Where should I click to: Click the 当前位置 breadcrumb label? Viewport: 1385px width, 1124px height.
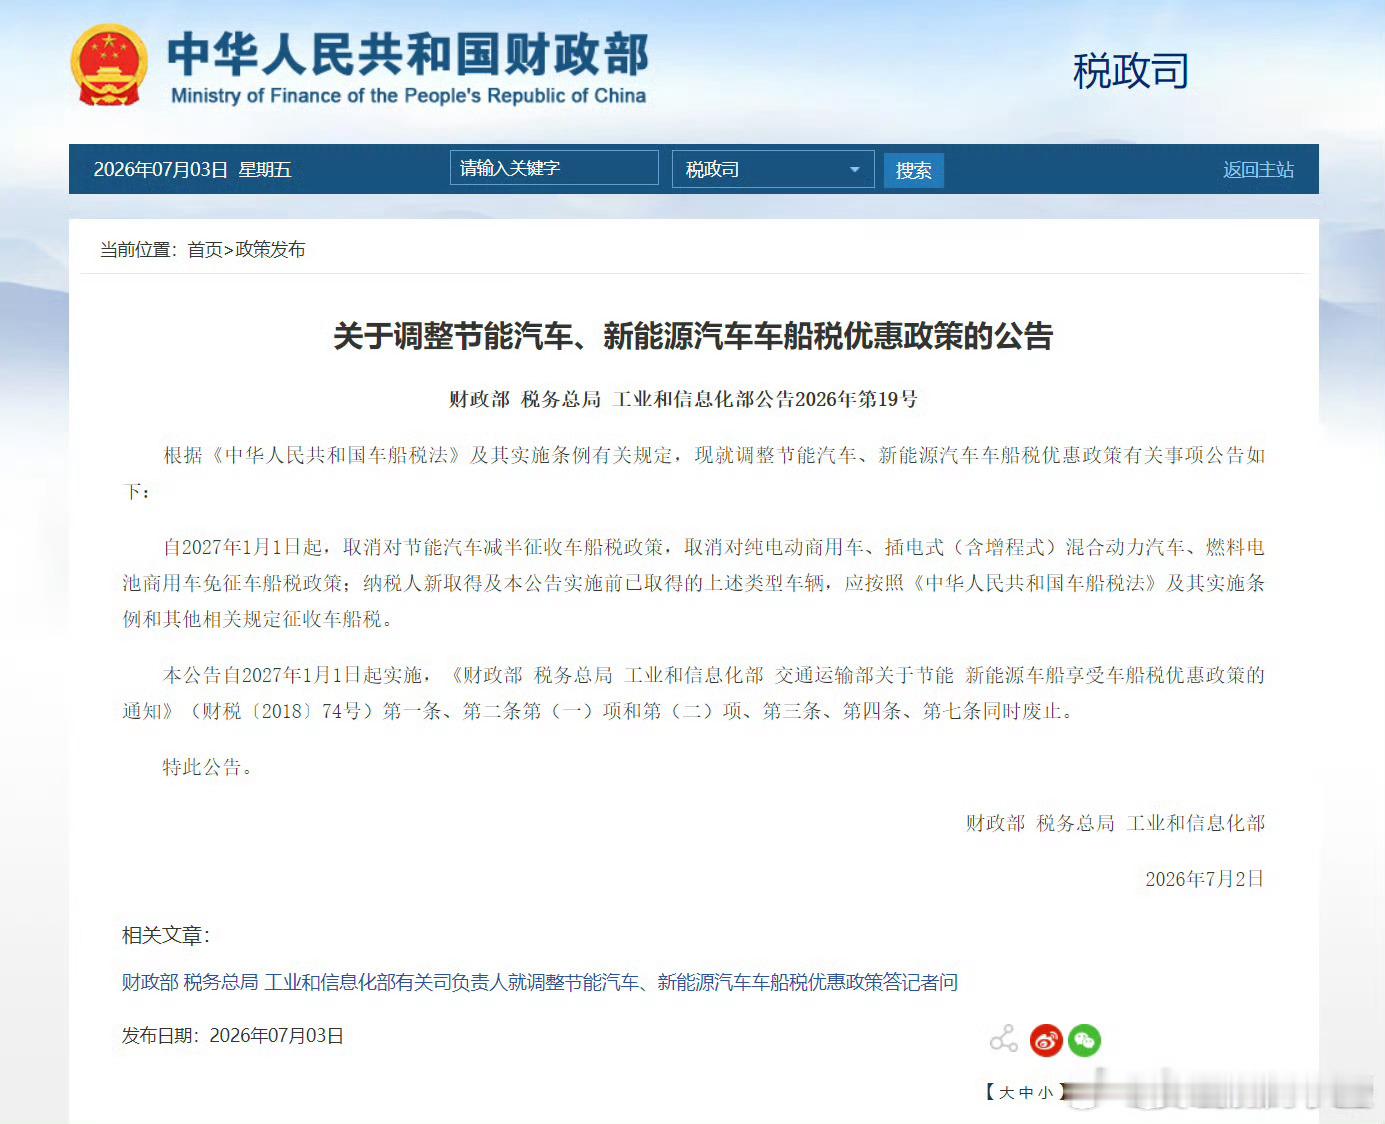click(138, 249)
